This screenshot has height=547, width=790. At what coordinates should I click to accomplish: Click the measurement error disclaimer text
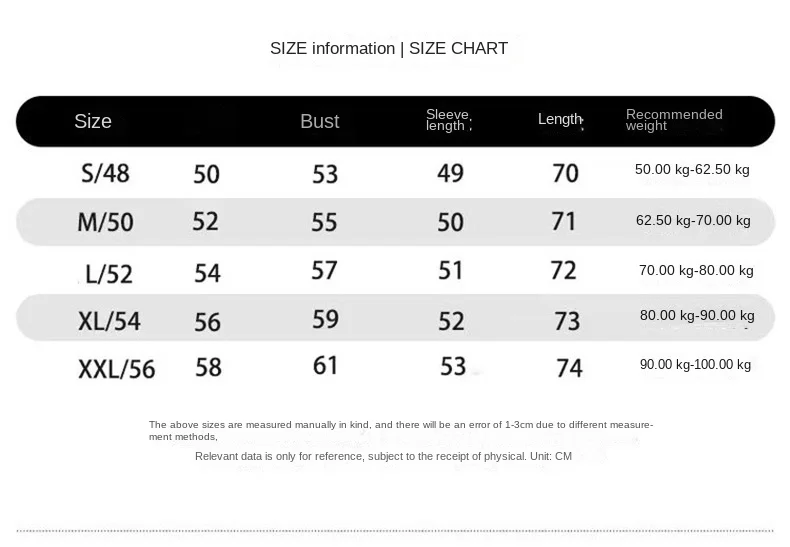400,430
